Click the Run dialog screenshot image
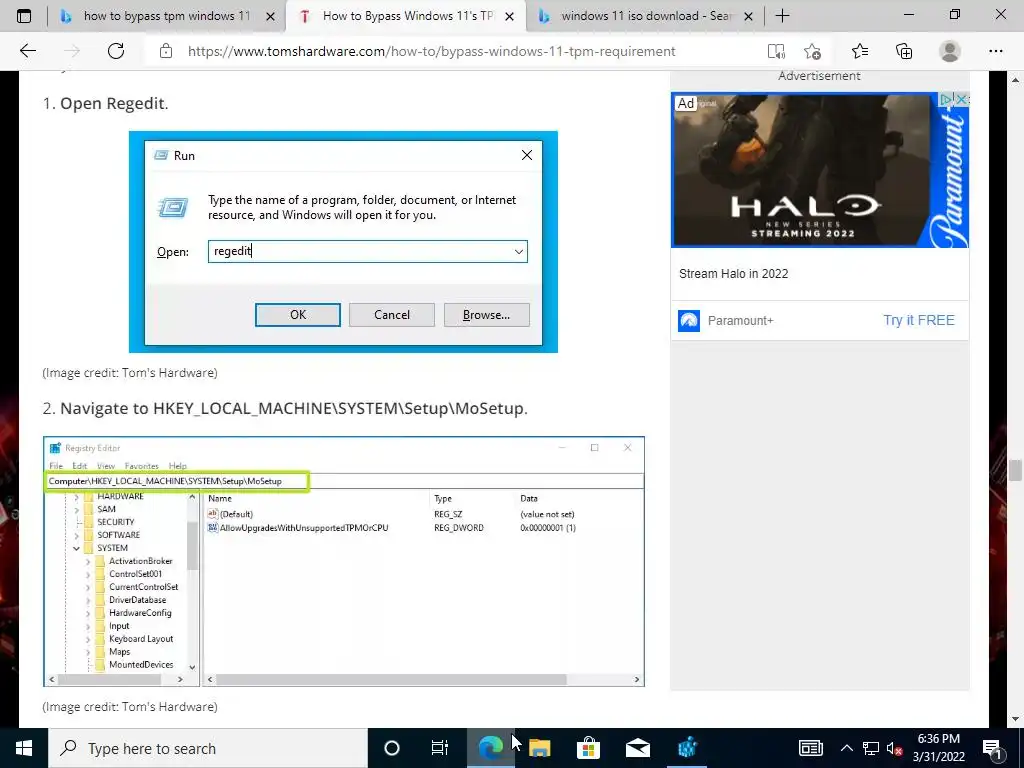Screen dimensions: 1024x768 pyautogui.click(x=344, y=242)
